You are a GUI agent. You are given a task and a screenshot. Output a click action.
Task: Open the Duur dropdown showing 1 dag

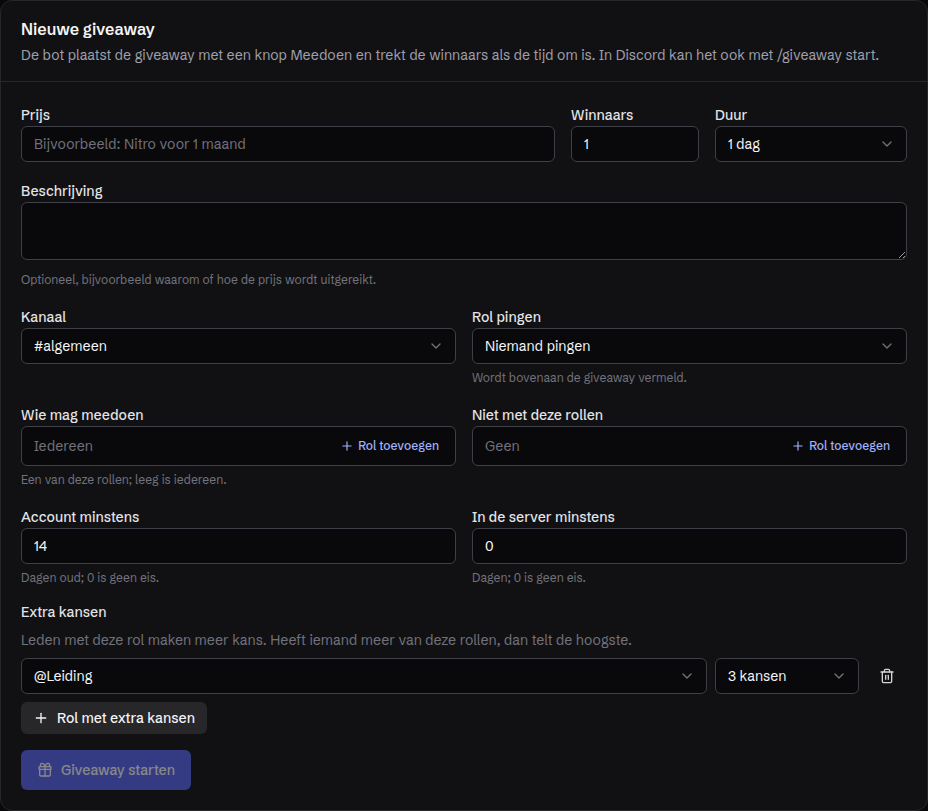coord(810,144)
